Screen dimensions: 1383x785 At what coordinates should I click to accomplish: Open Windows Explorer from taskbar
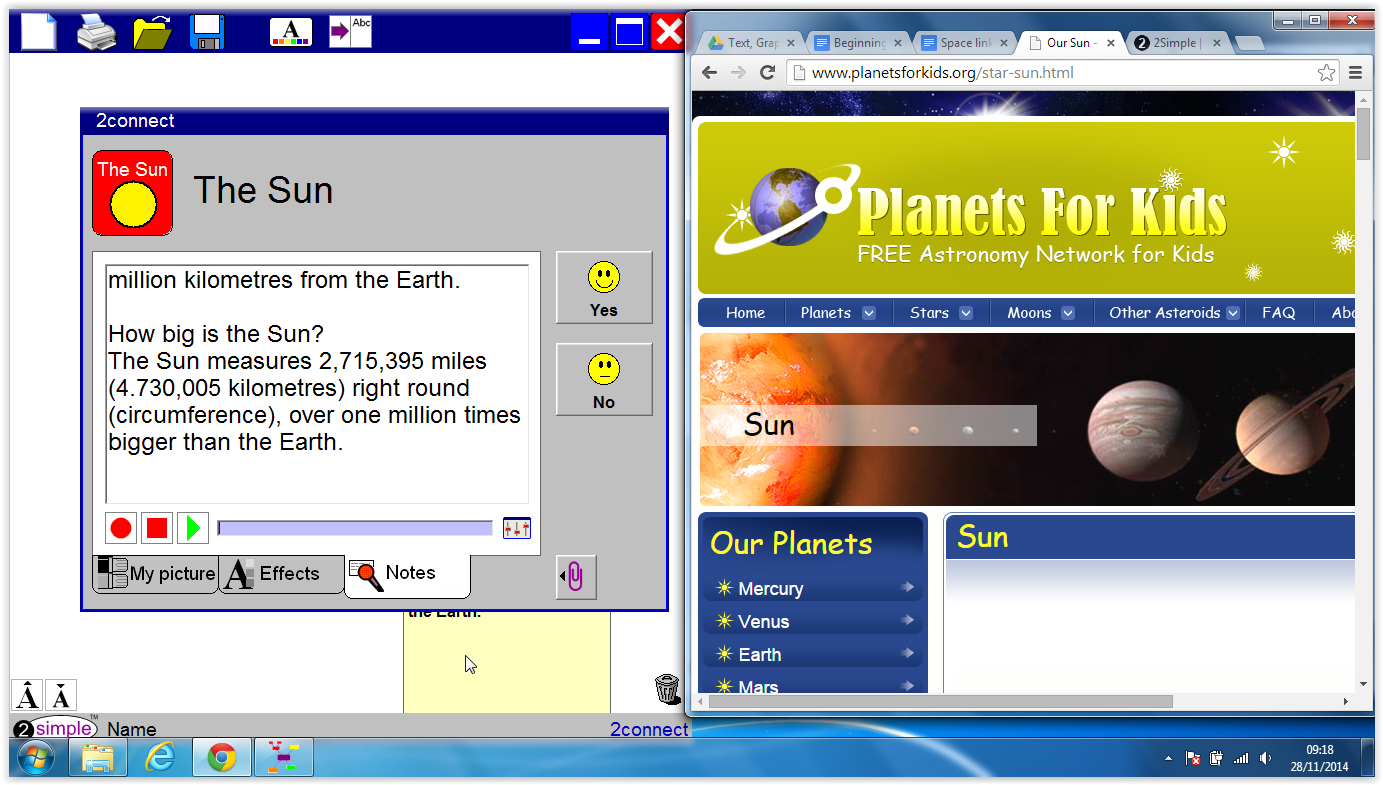[97, 759]
